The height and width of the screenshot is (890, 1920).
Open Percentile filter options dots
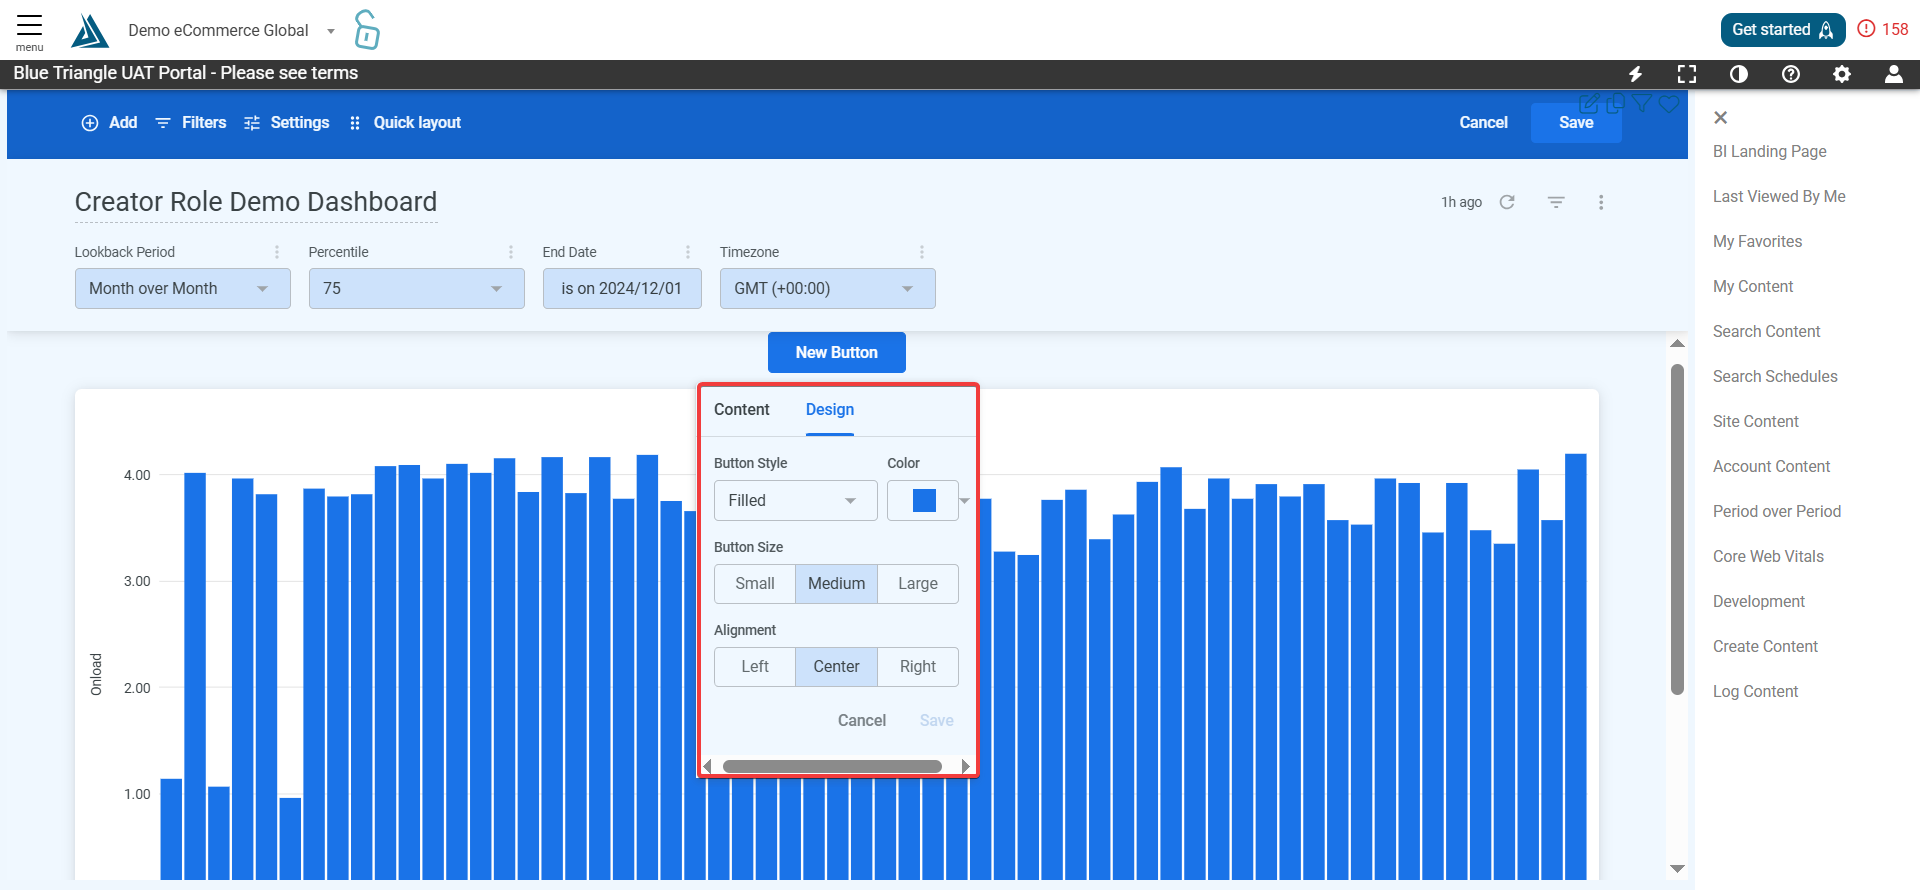click(511, 252)
